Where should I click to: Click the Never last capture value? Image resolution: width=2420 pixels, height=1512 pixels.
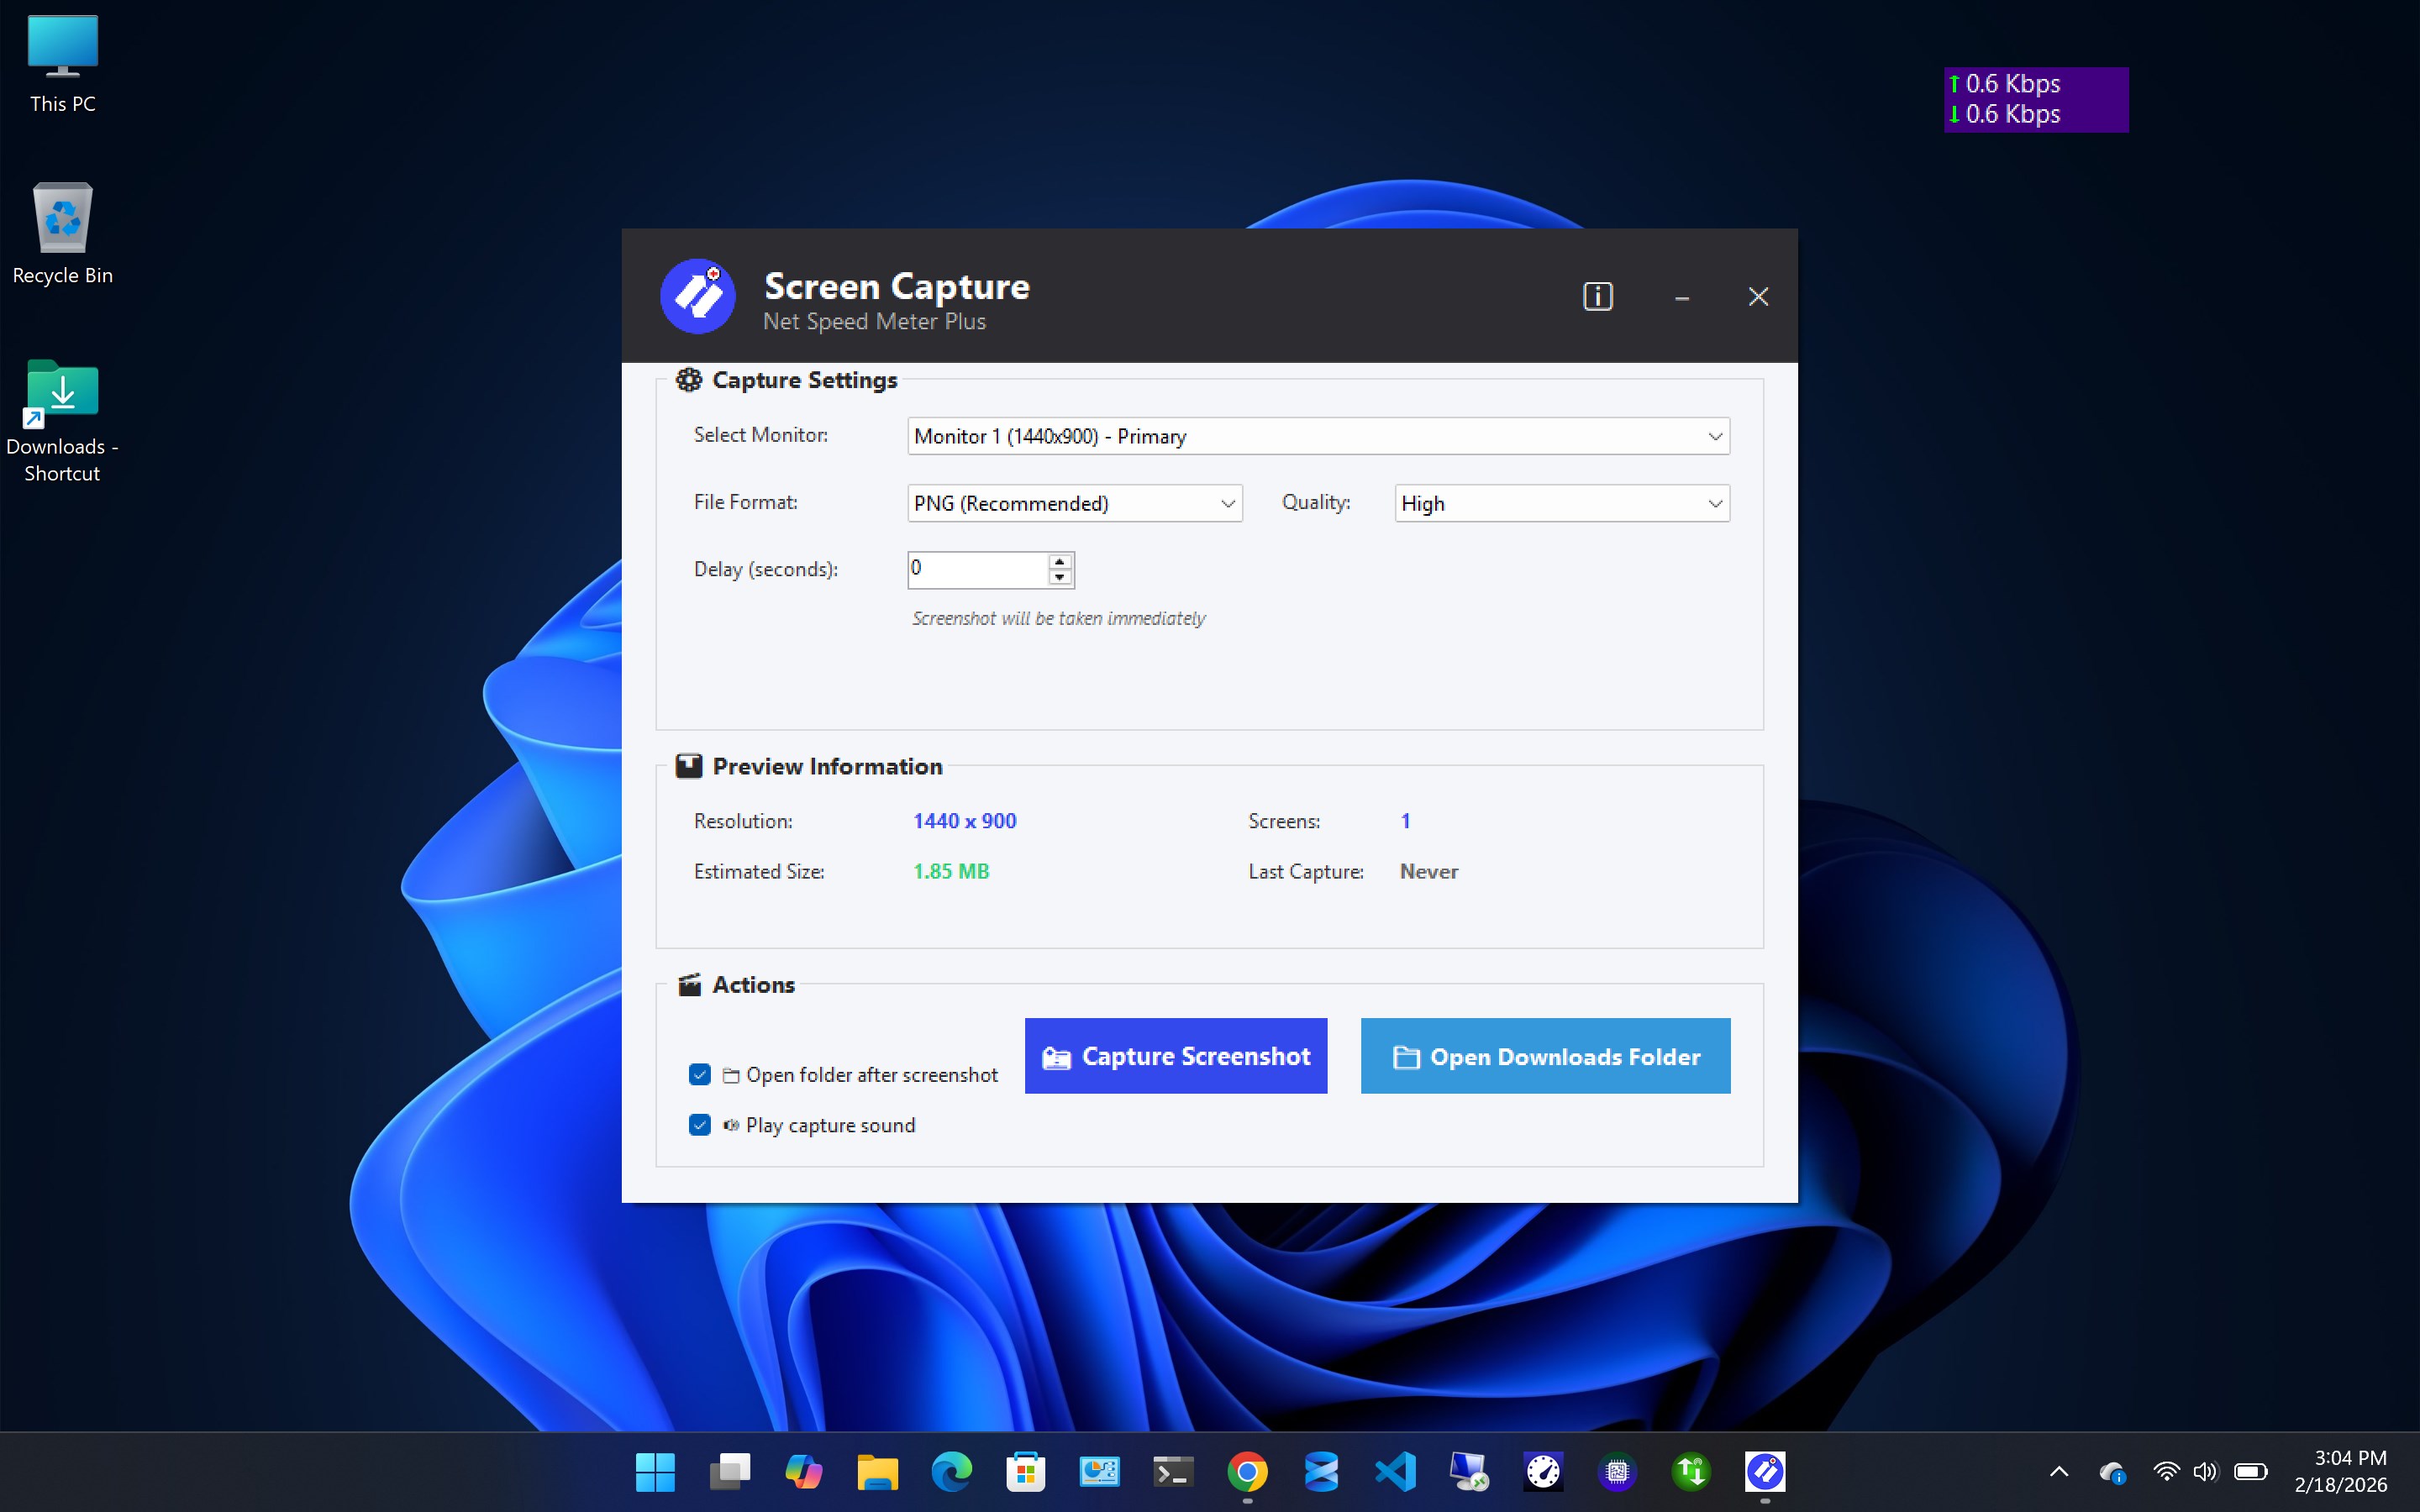point(1428,871)
